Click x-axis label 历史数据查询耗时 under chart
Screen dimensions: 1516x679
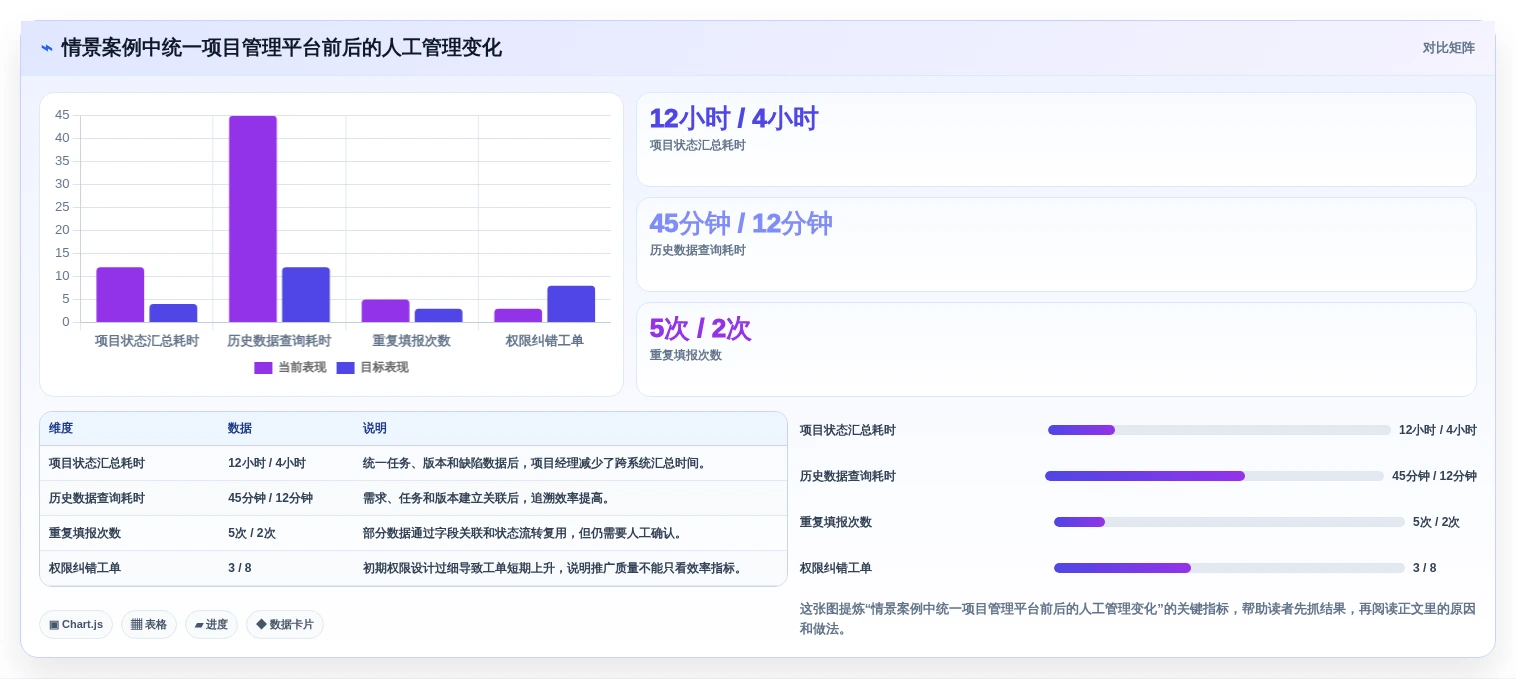tap(279, 341)
